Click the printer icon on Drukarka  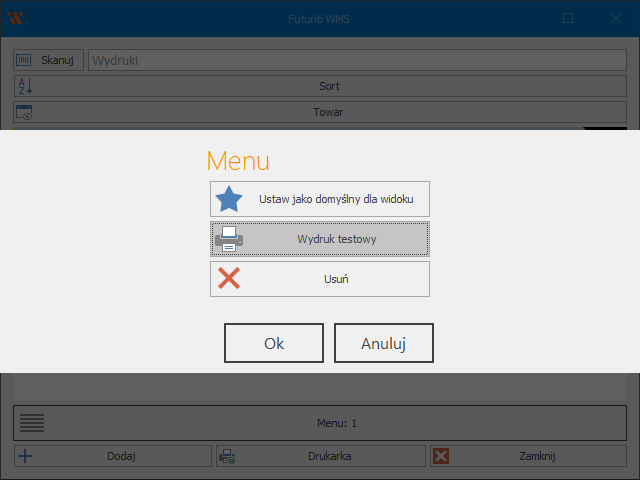227,456
